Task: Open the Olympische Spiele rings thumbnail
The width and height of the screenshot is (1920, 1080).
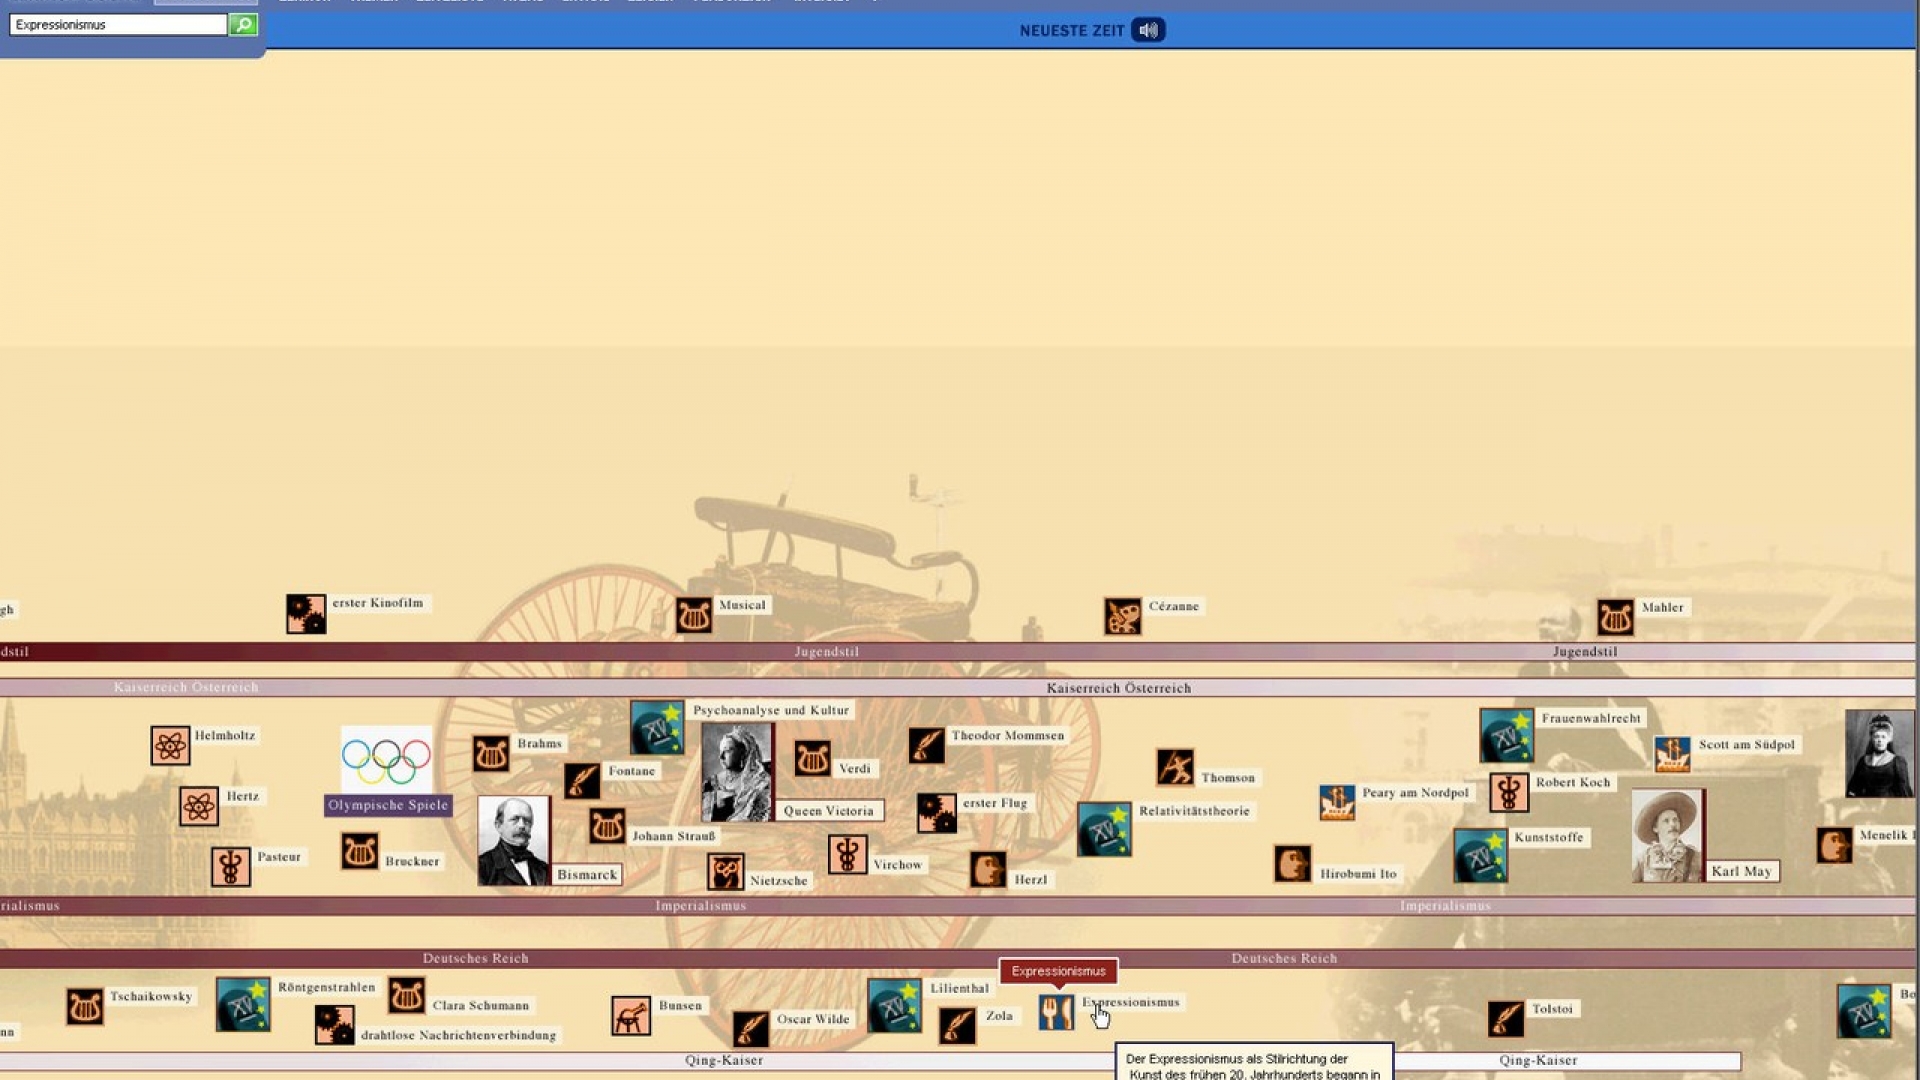Action: tap(386, 760)
